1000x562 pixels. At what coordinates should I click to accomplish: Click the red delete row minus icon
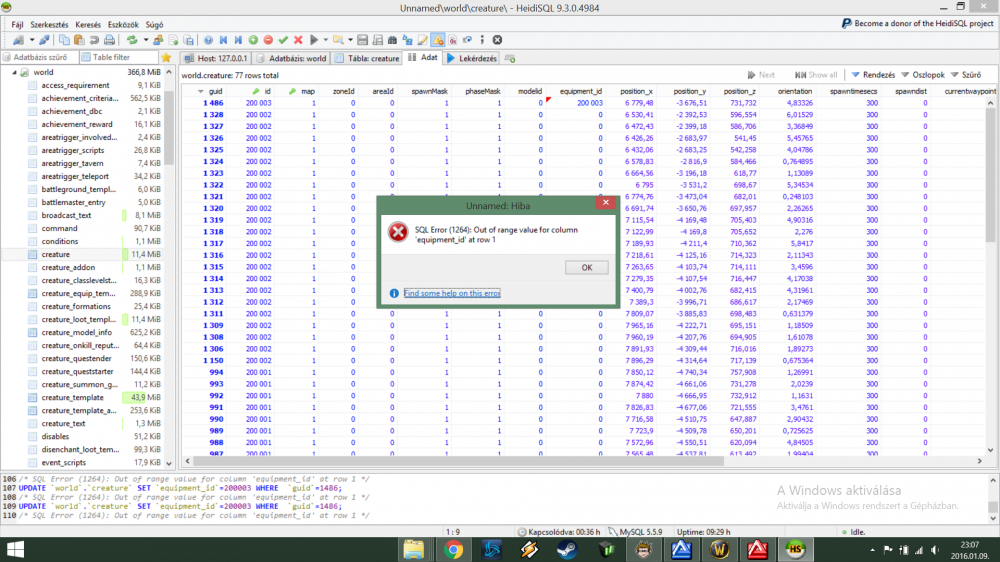(x=268, y=40)
